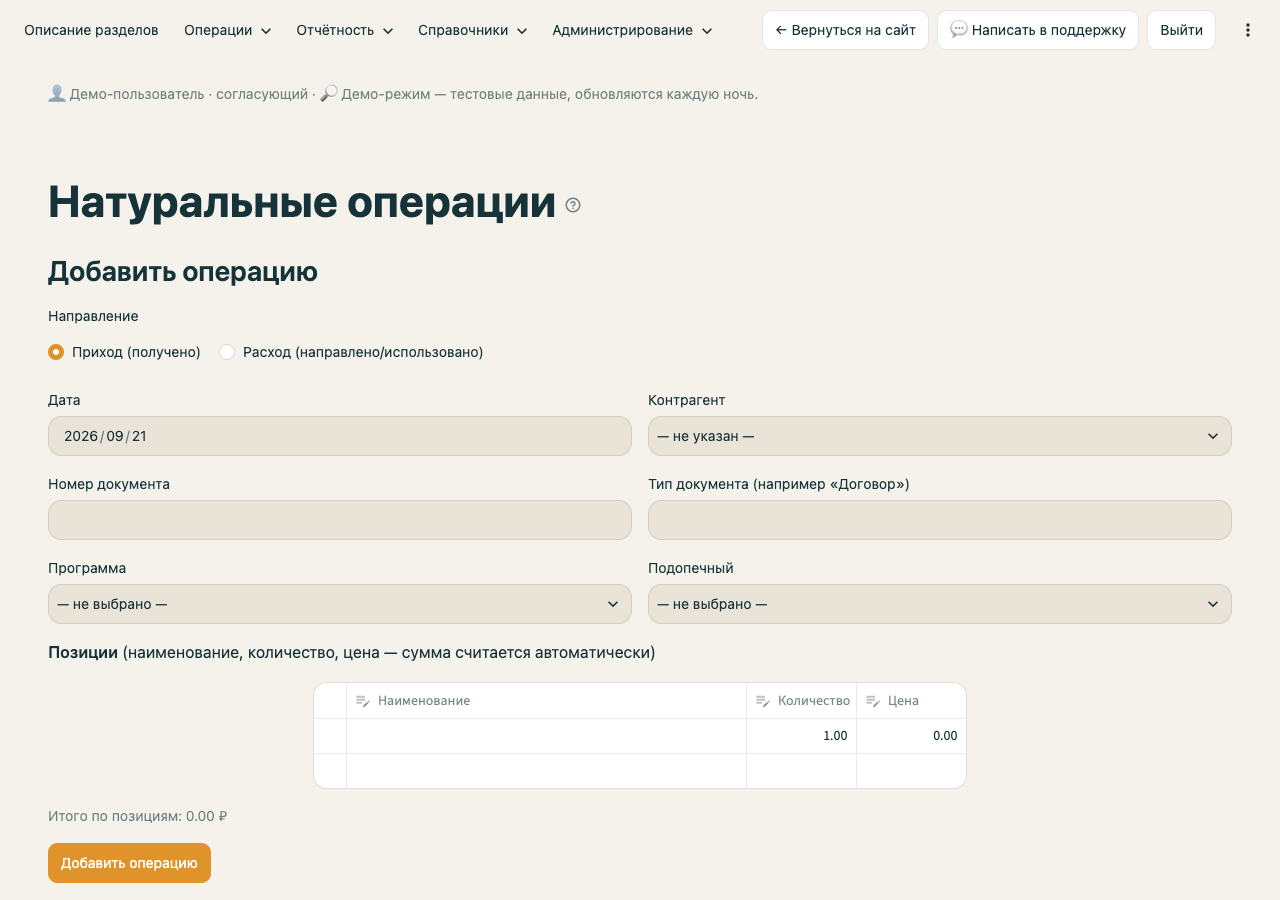Click Написать в поддержку button
This screenshot has width=1280, height=900.
(x=1038, y=30)
